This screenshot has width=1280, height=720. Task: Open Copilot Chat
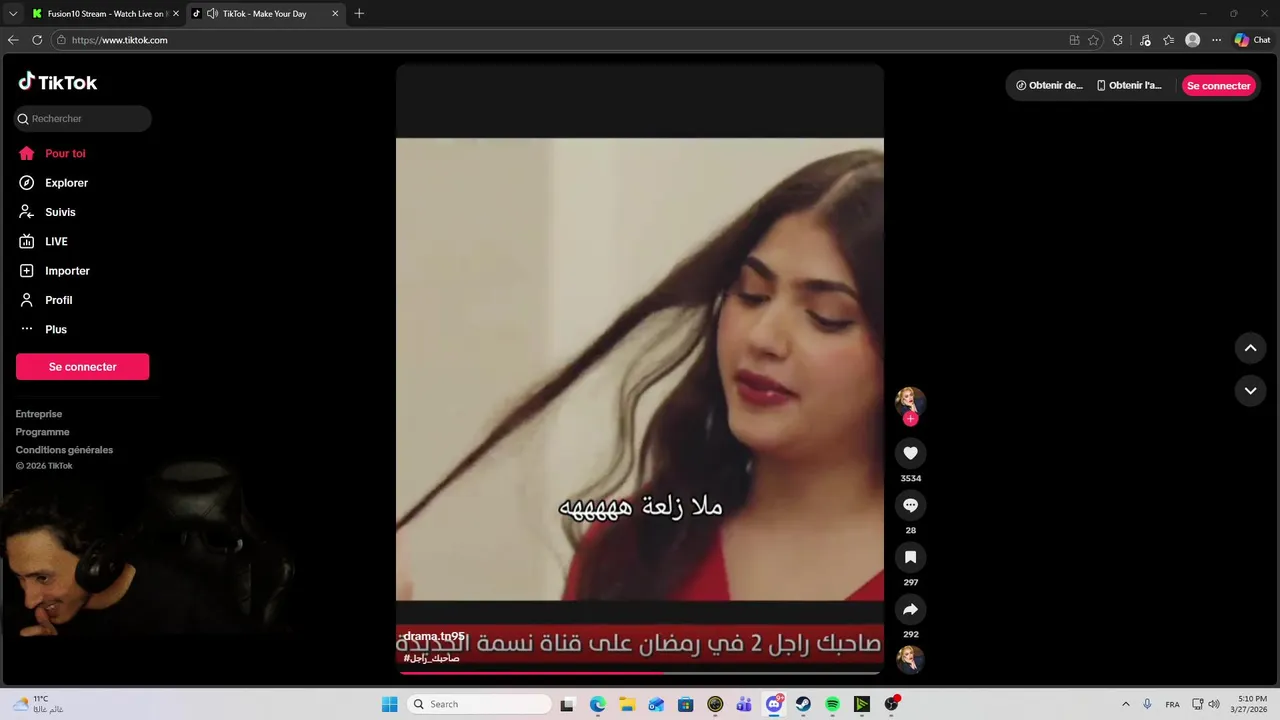[1252, 40]
